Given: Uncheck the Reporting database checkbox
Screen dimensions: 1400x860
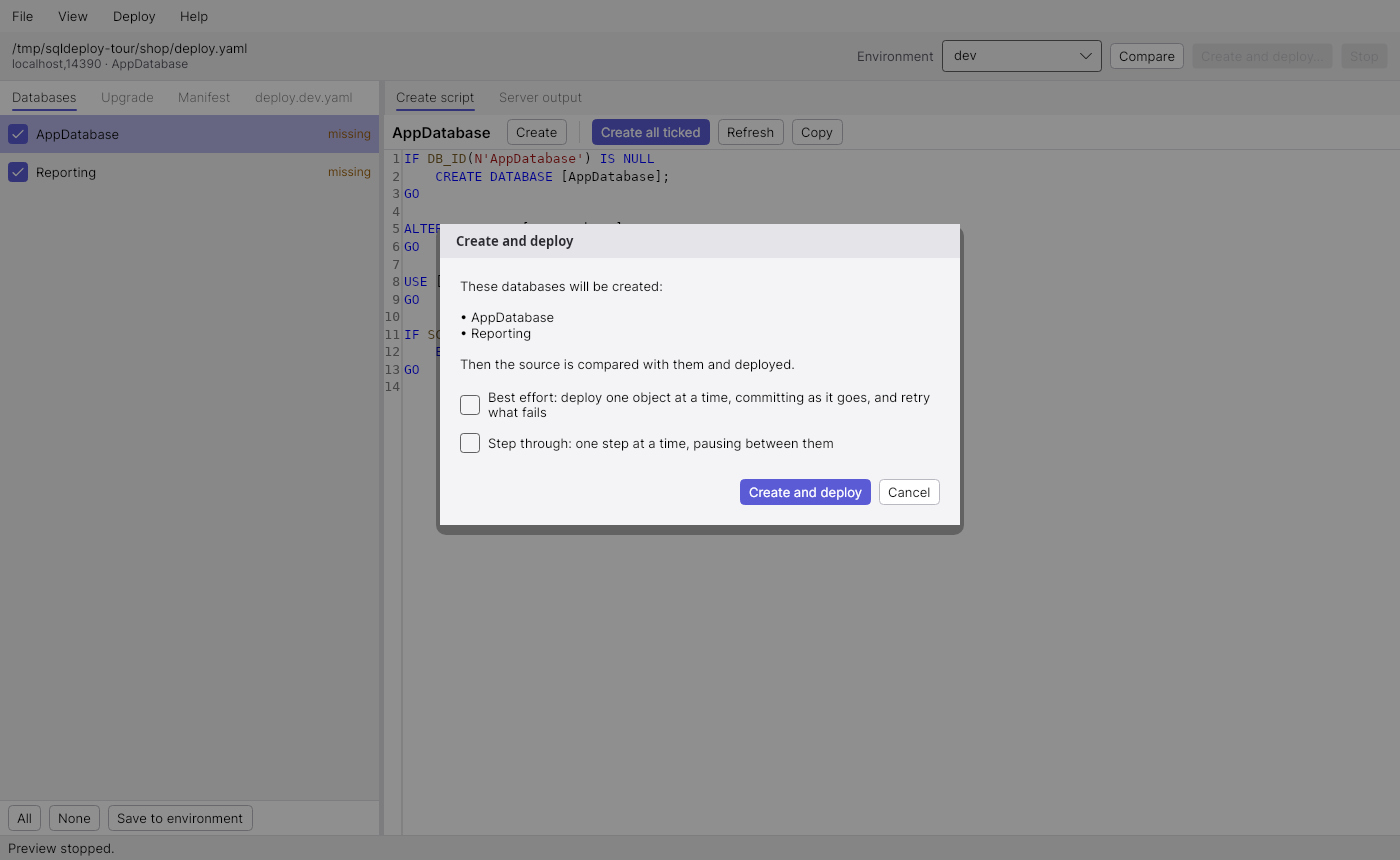Looking at the screenshot, I should [x=18, y=172].
